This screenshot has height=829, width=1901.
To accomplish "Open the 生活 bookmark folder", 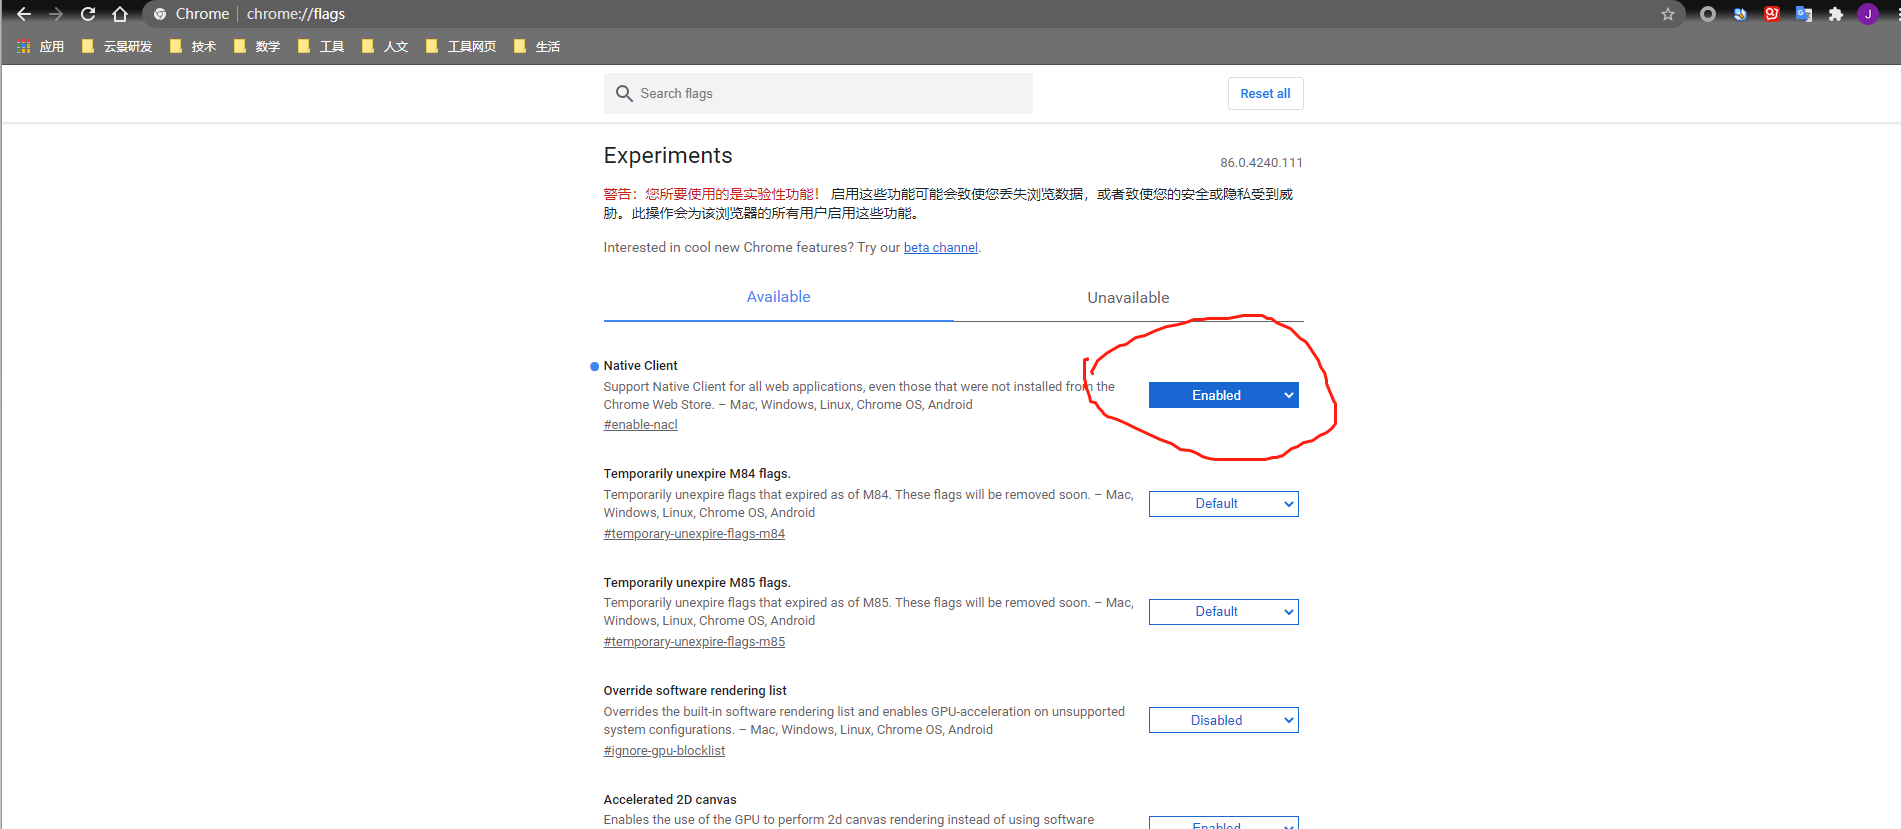I will click(x=537, y=46).
